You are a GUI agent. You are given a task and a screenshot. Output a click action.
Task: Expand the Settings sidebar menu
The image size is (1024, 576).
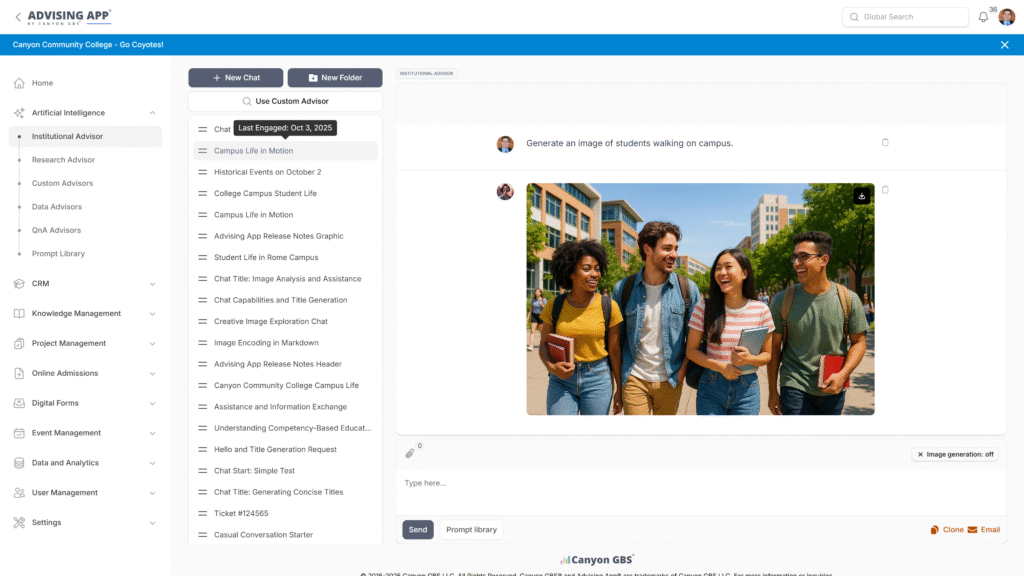(x=152, y=523)
